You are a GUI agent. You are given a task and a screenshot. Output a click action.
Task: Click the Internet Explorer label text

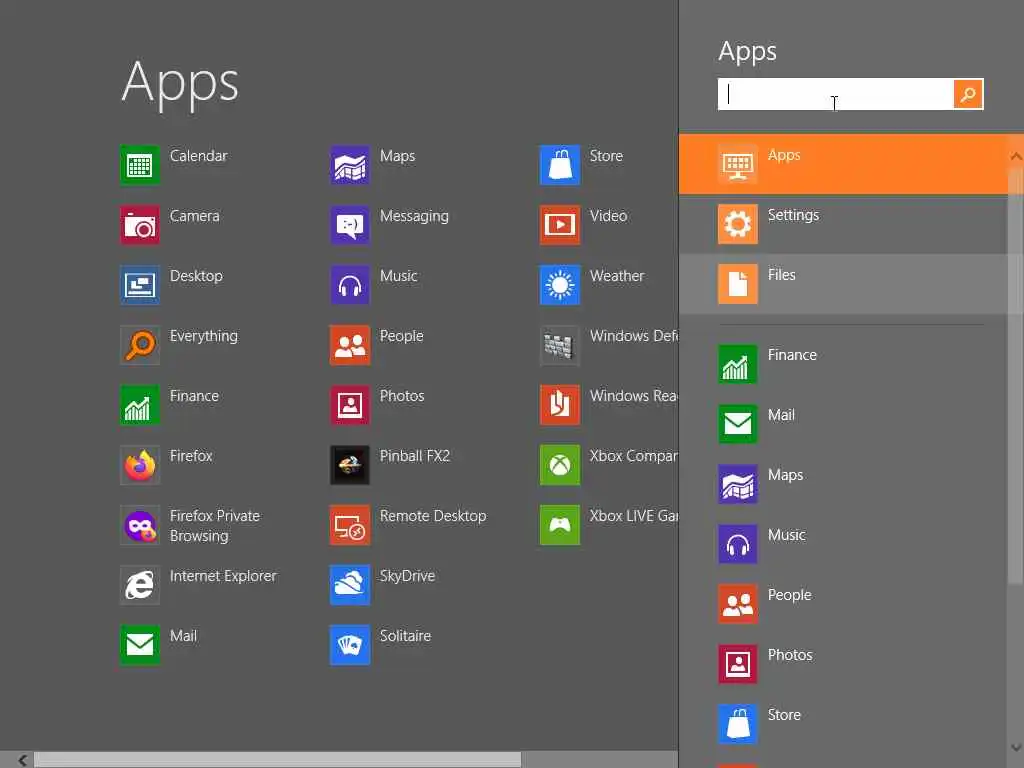click(223, 576)
